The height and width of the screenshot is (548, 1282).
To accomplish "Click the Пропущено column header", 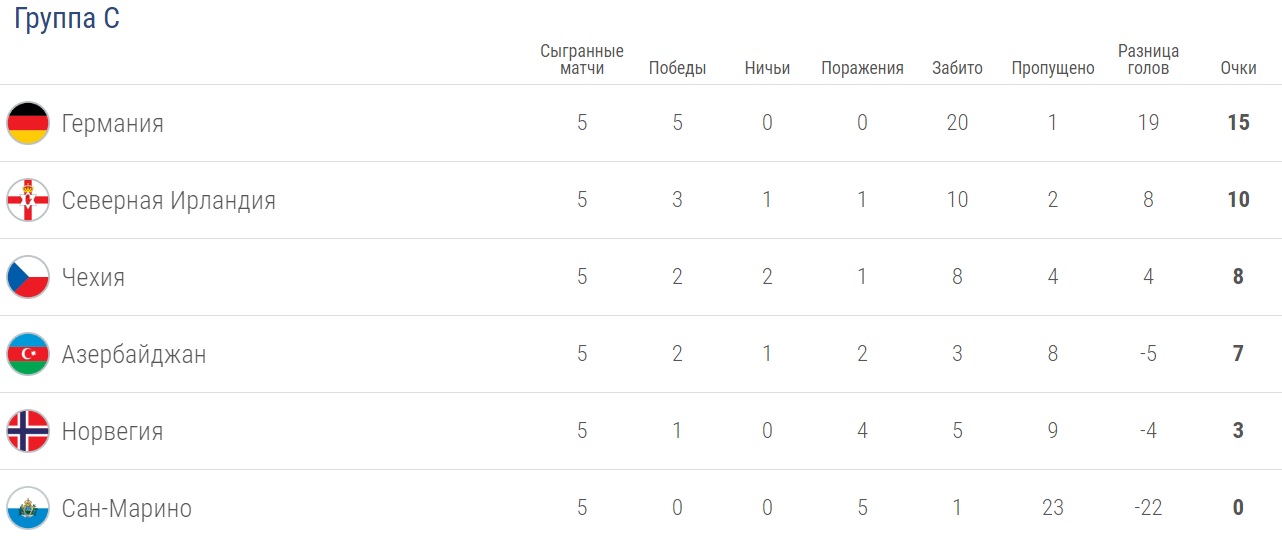I will click(x=1052, y=68).
